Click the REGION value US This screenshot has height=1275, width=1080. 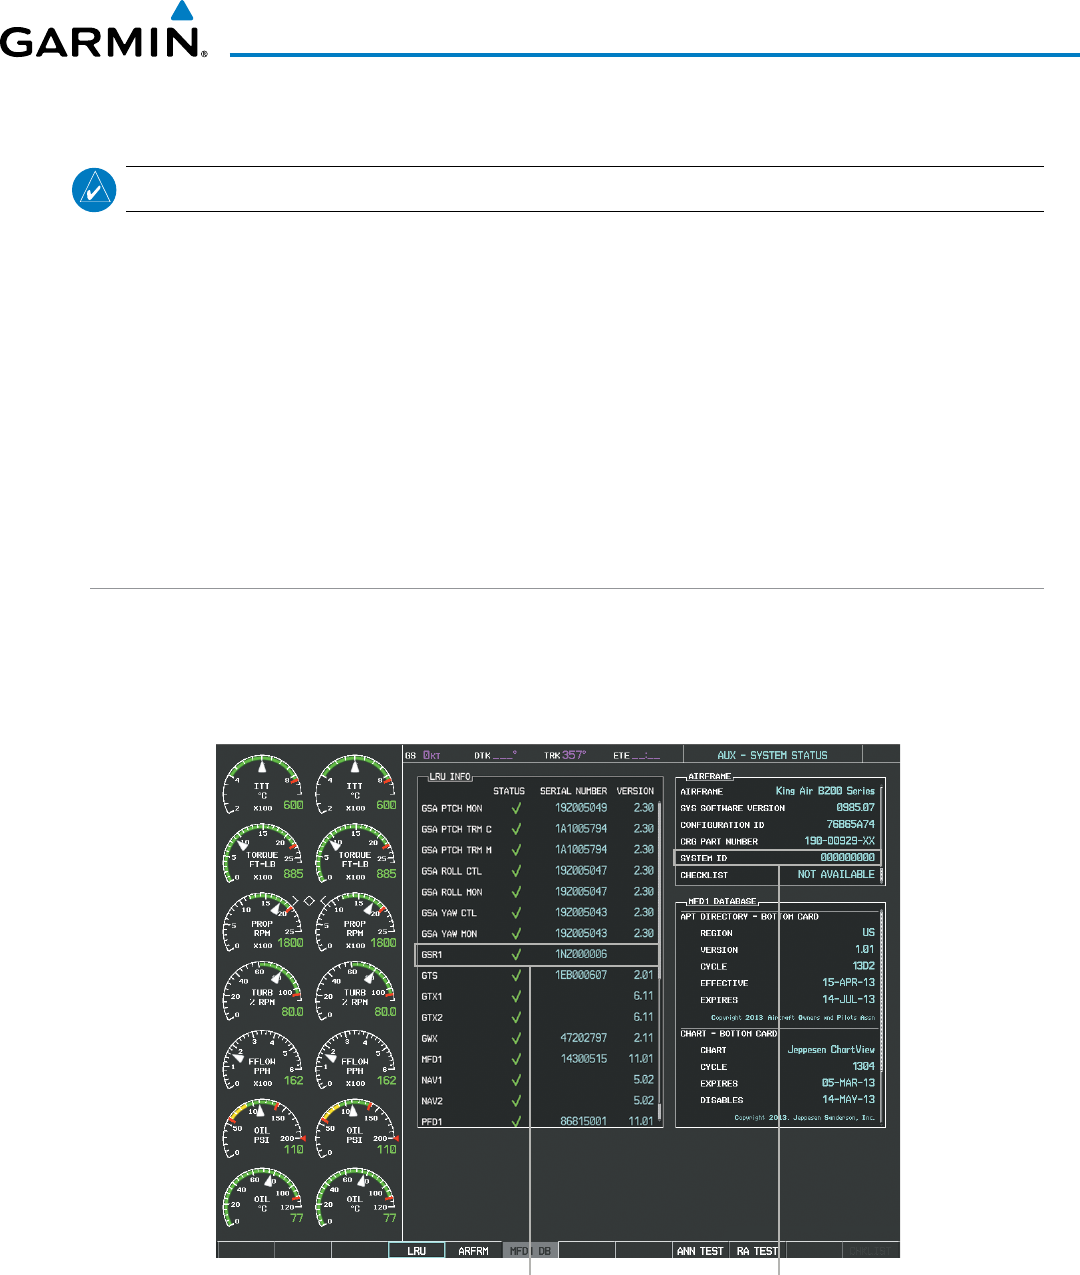coord(869,932)
